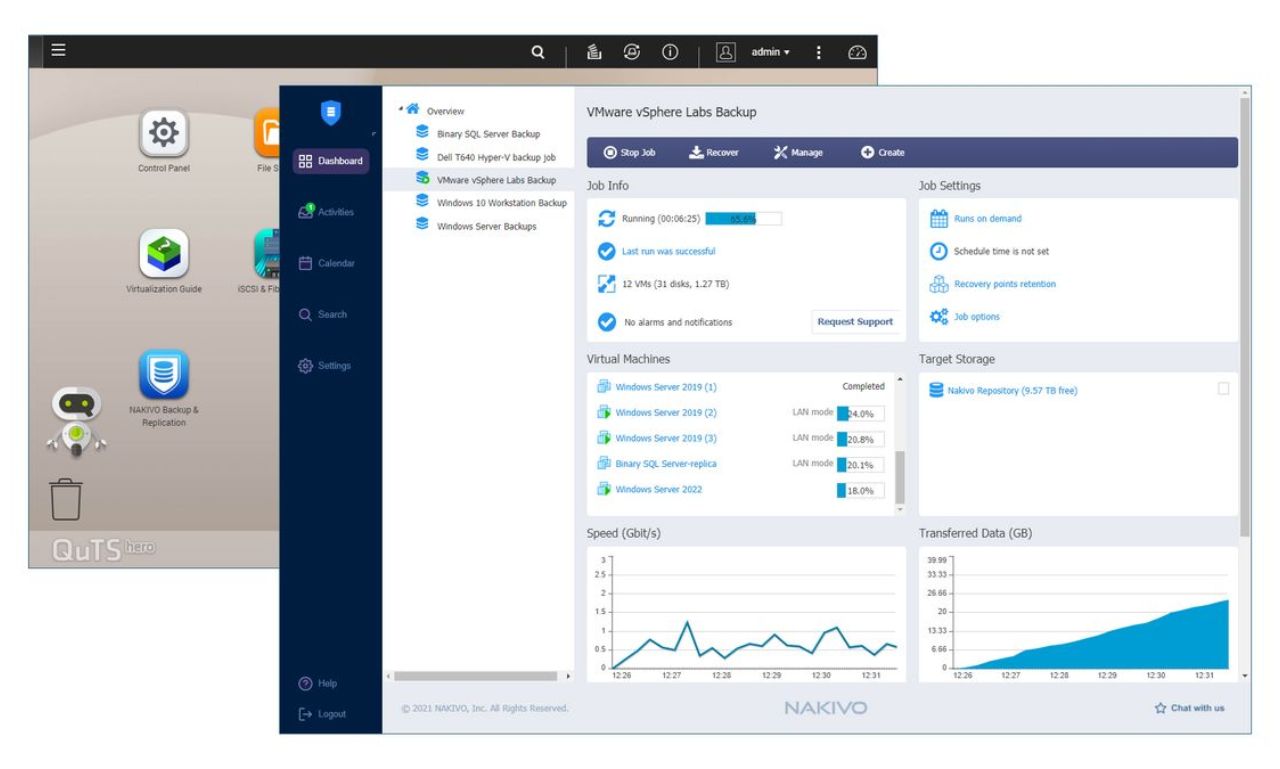The height and width of the screenshot is (769, 1280).
Task: Open the info notifications icon in QuTS bar
Action: point(669,53)
